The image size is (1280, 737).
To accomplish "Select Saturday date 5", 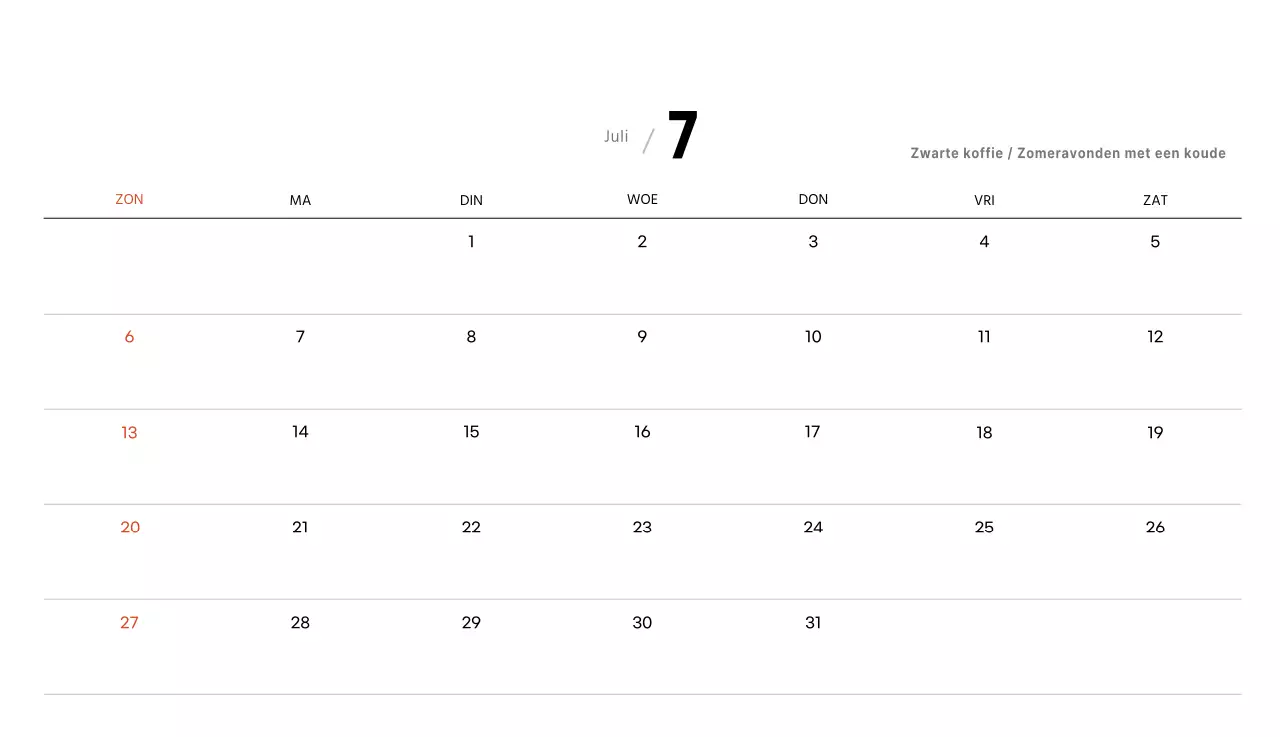I will click(x=1155, y=242).
